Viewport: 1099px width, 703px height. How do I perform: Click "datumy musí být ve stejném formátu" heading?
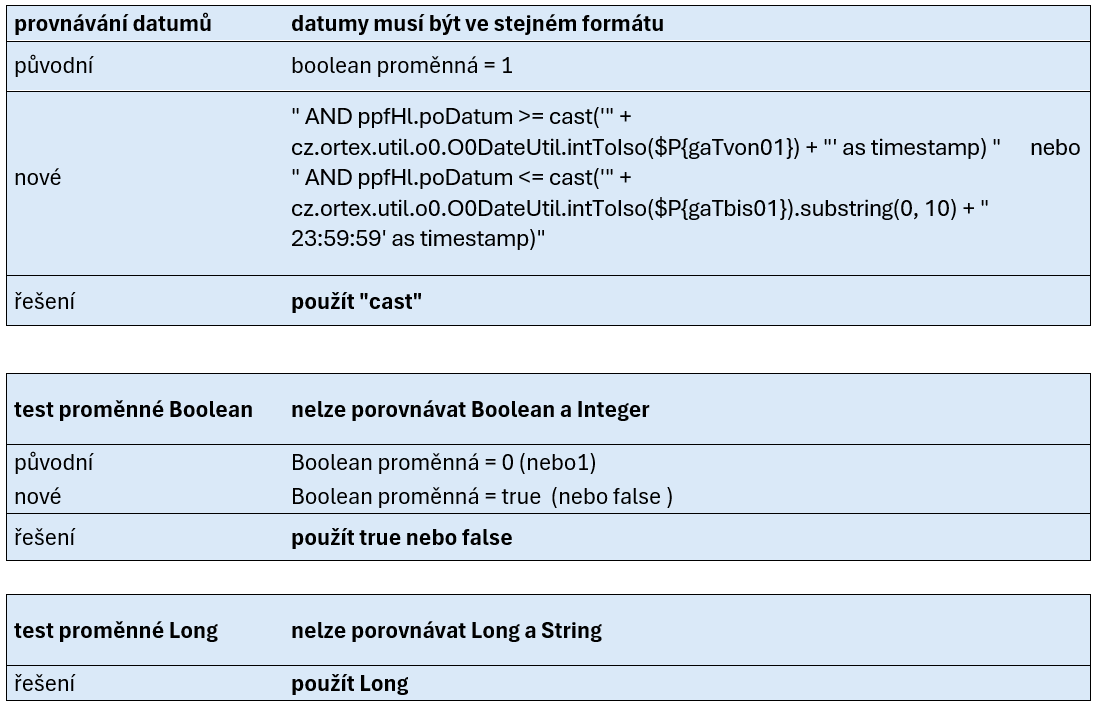pyautogui.click(x=477, y=24)
